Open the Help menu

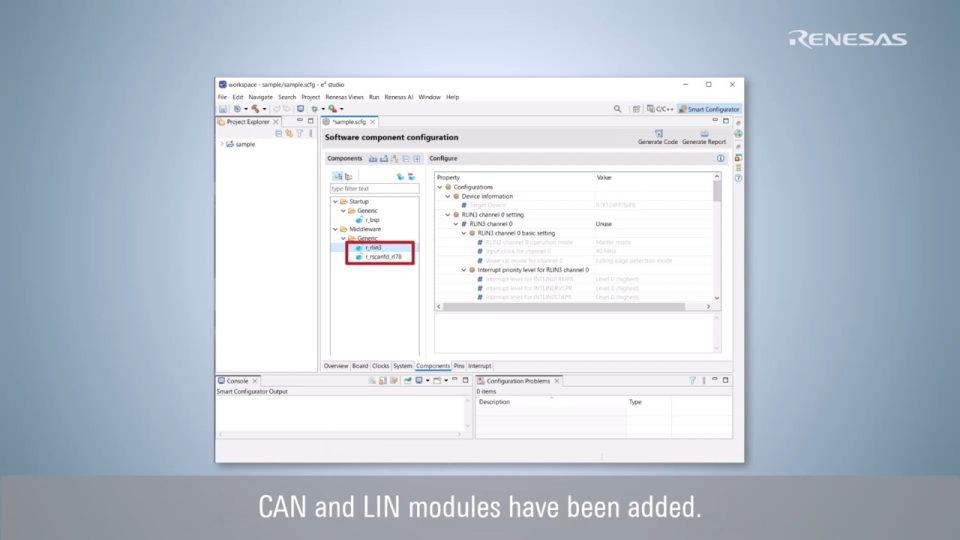[452, 97]
